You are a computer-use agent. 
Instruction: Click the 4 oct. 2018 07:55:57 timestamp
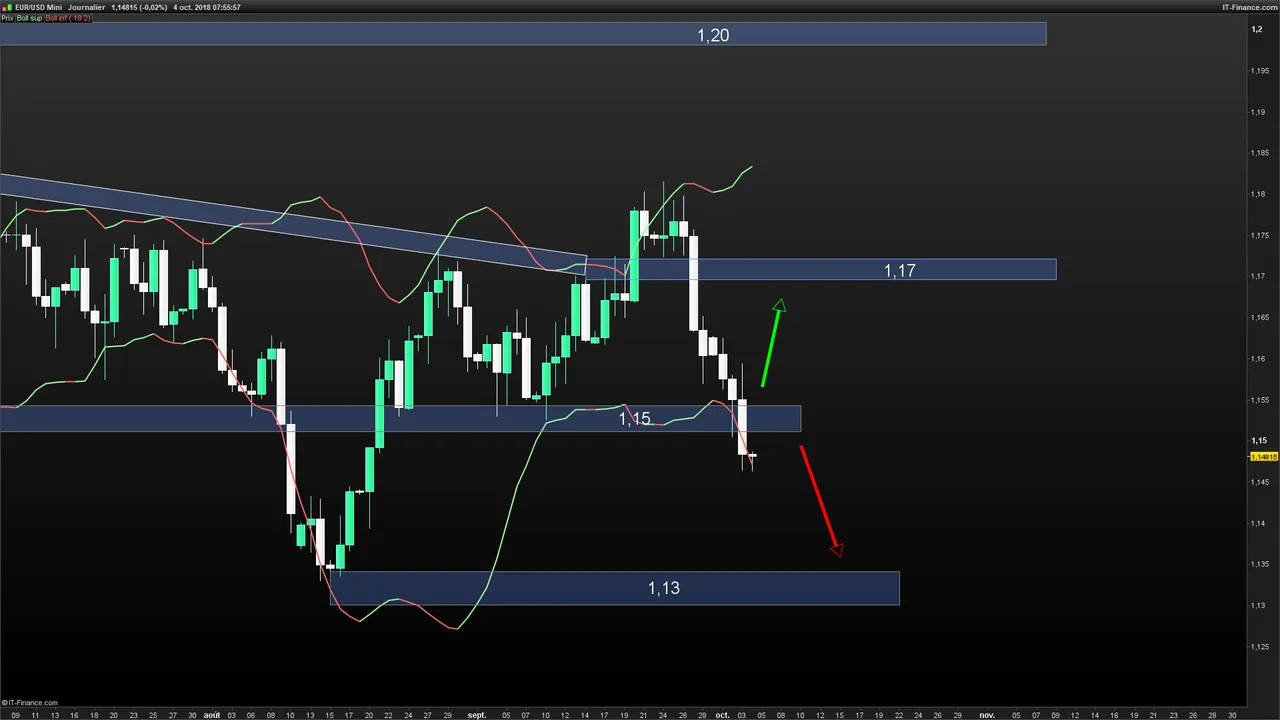[x=207, y=7]
